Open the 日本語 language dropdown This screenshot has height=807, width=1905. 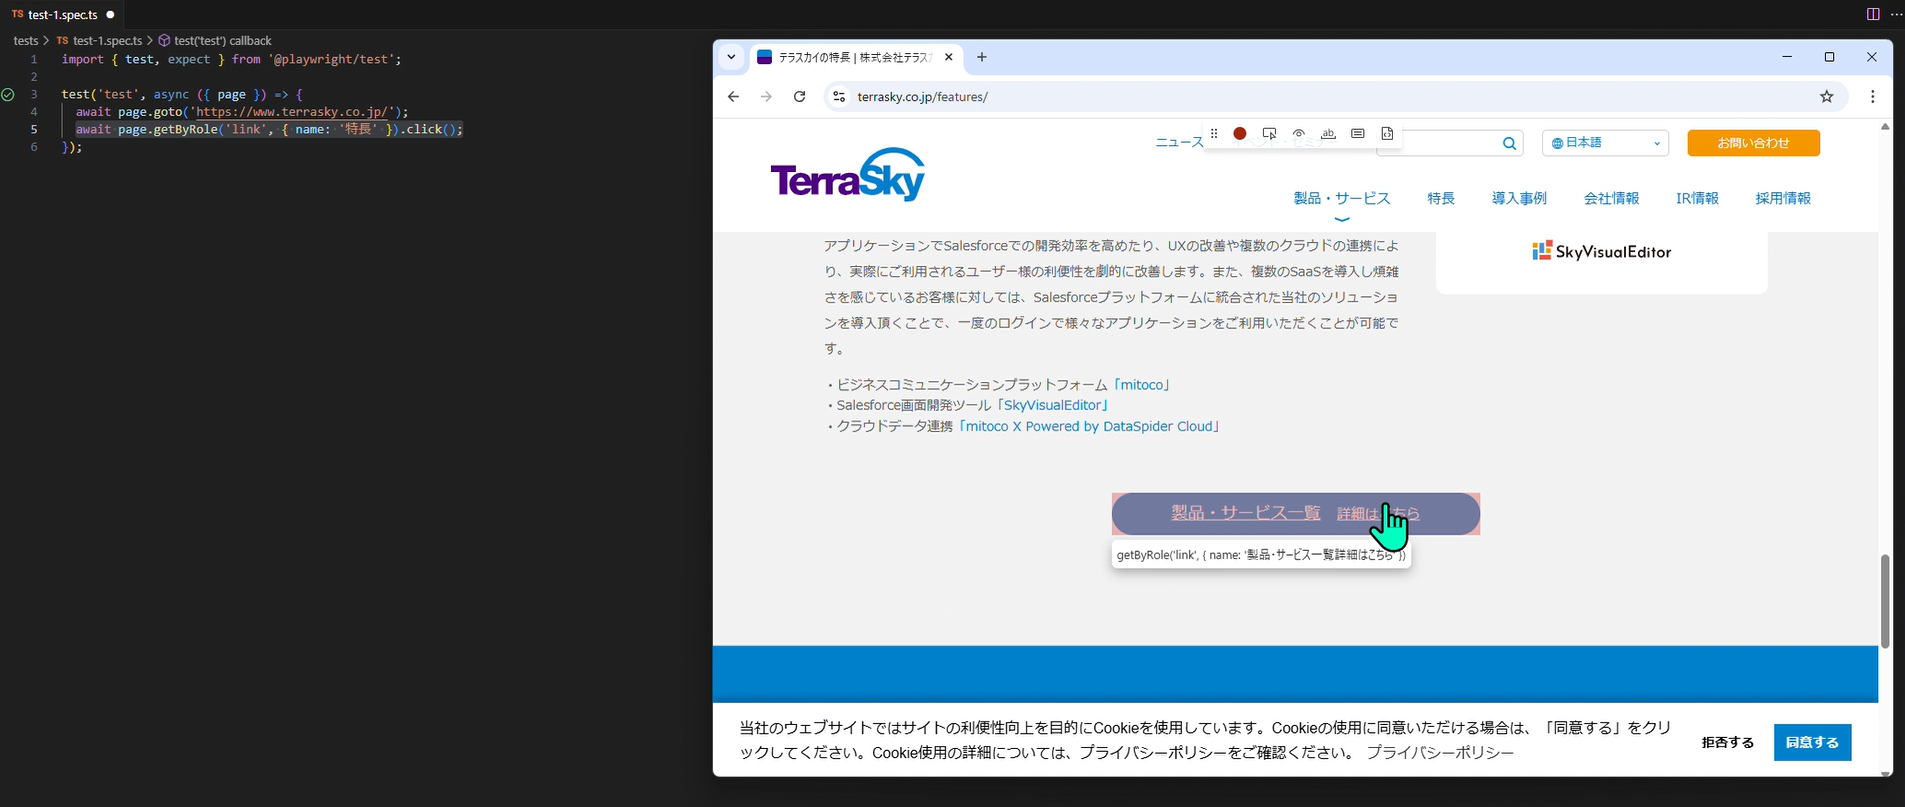(1605, 143)
